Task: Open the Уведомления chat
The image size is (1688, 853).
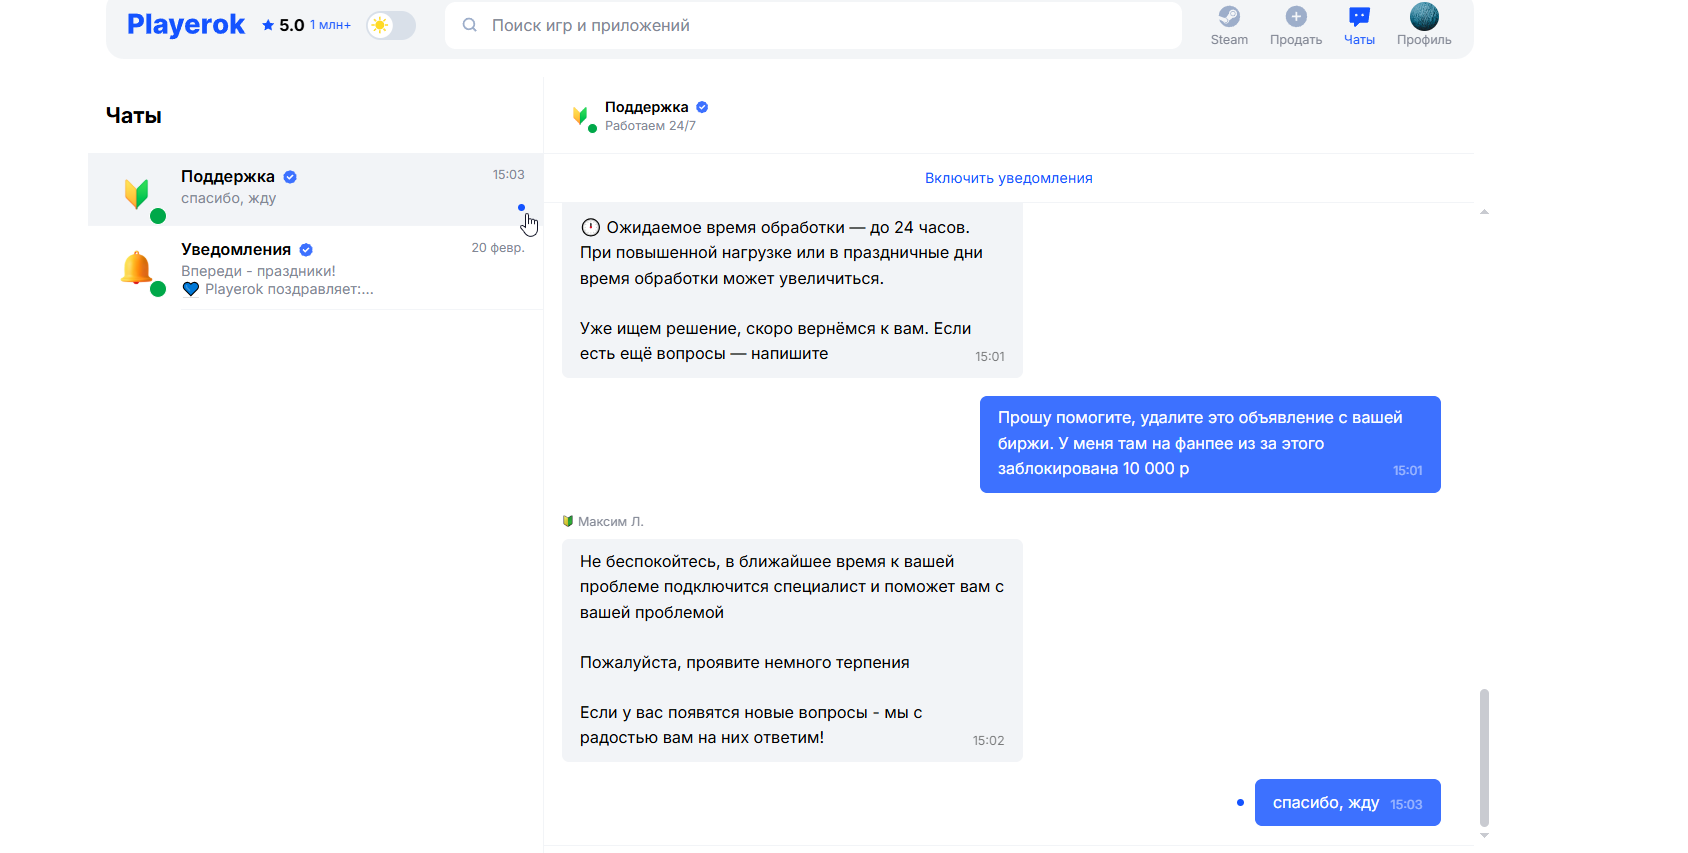Action: pyautogui.click(x=315, y=268)
